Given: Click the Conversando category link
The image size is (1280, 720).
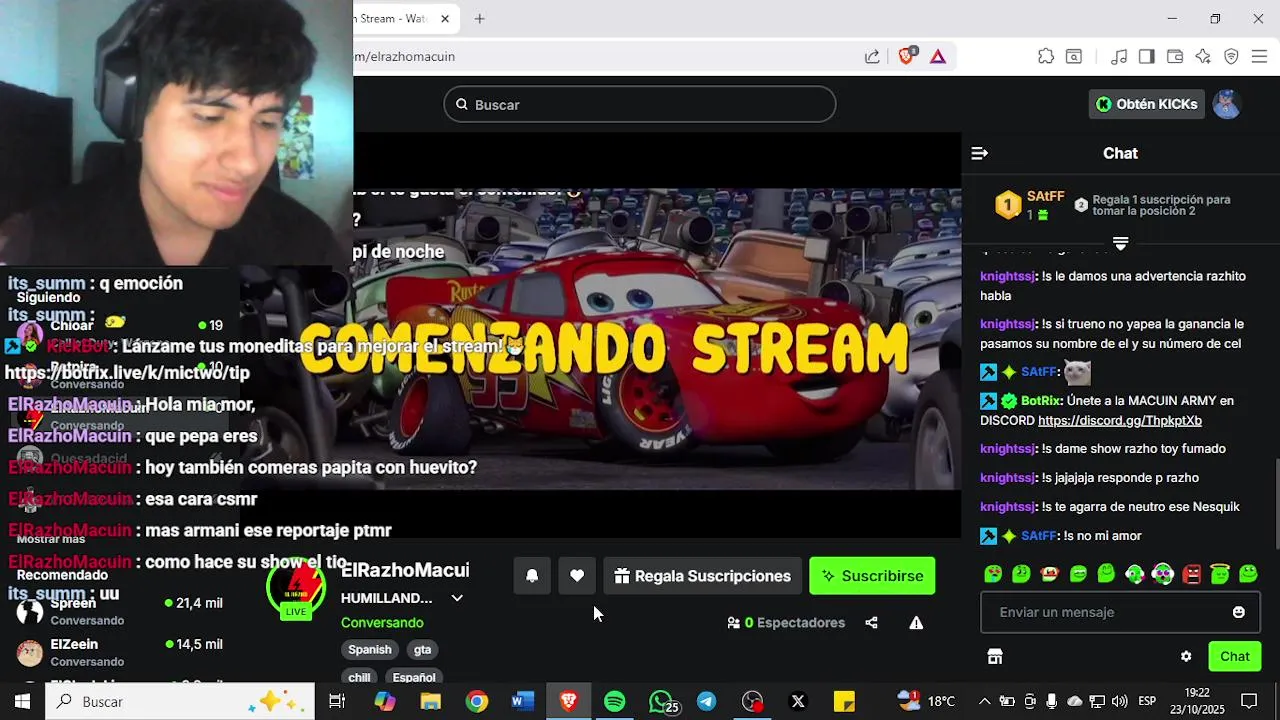Looking at the screenshot, I should point(382,623).
